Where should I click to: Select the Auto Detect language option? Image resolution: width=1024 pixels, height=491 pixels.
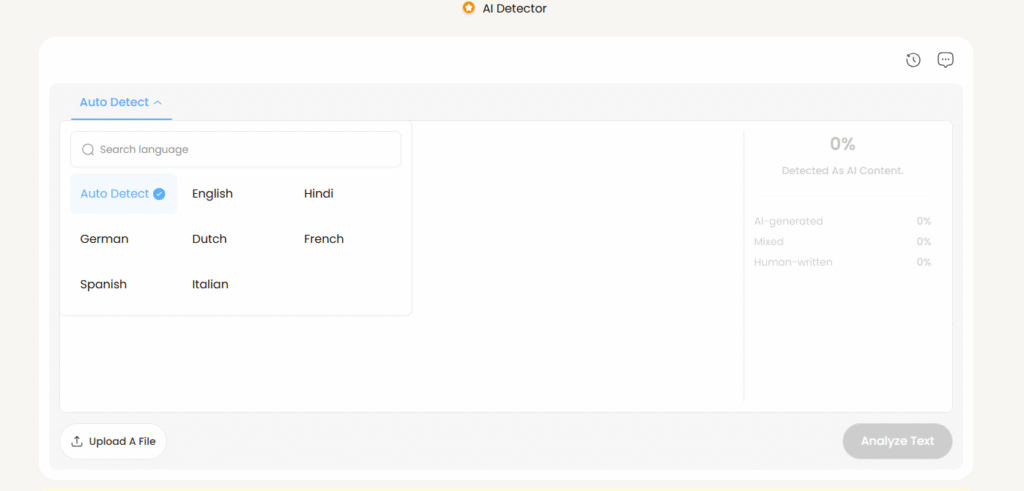pos(114,194)
